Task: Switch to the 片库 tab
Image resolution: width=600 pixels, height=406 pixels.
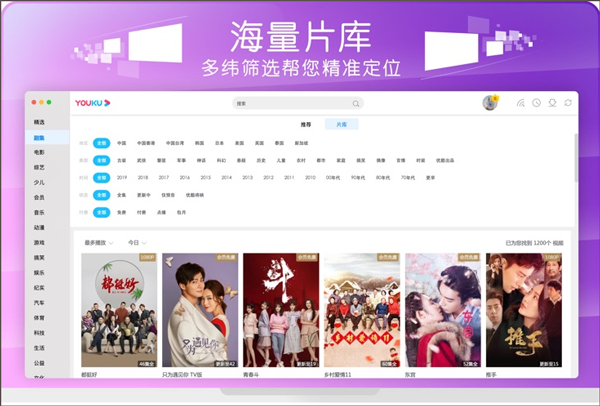Action: (341, 124)
